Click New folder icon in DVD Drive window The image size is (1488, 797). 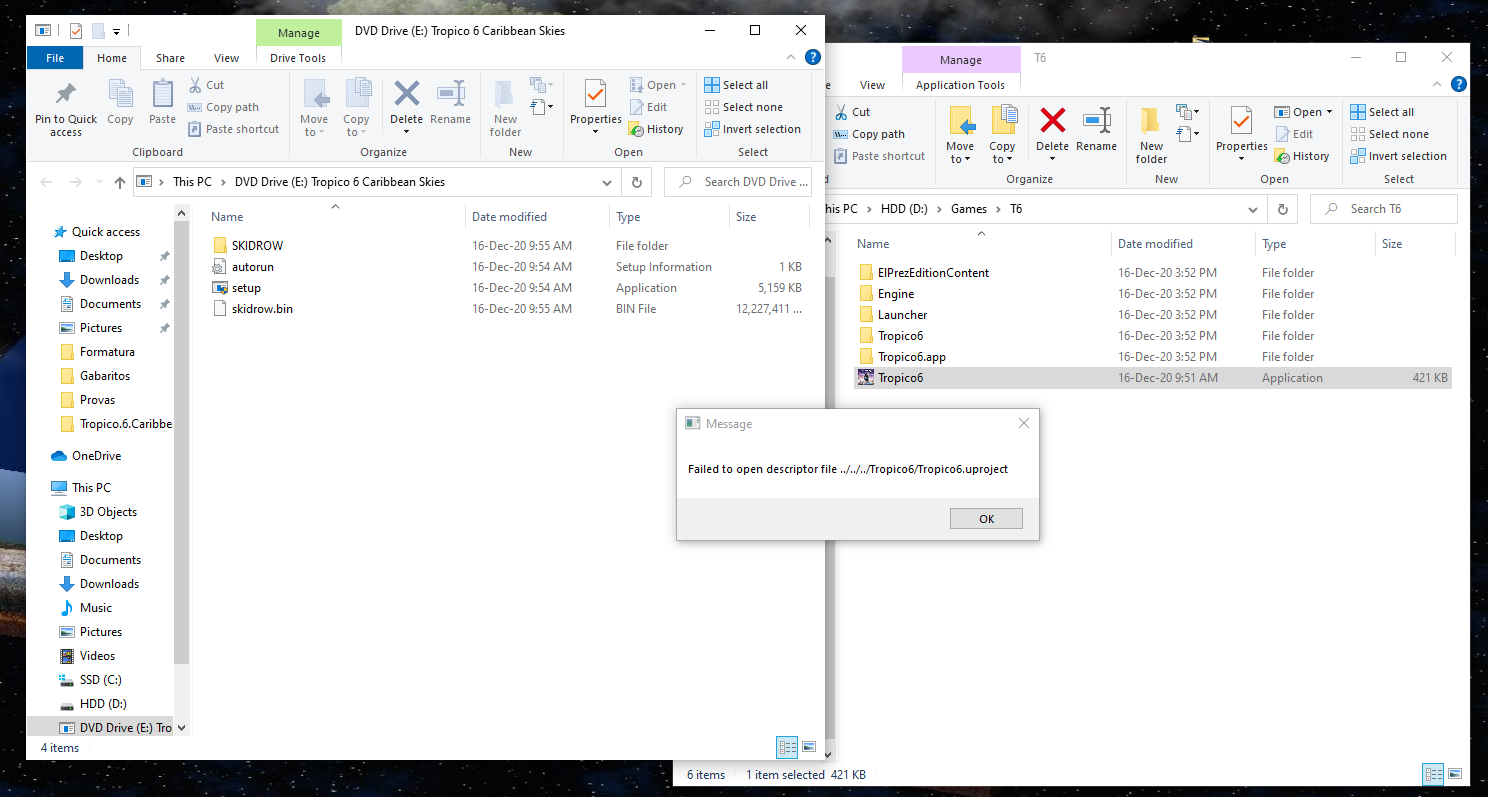point(505,108)
